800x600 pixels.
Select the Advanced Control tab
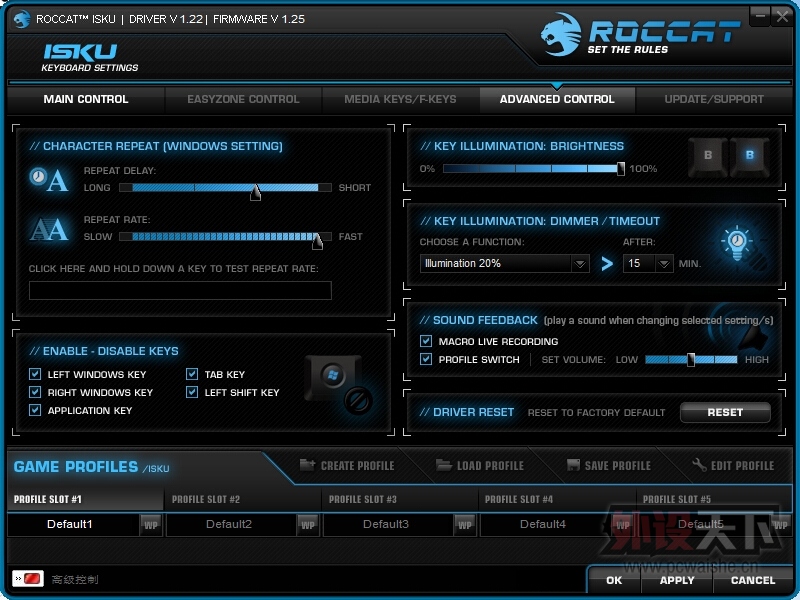pyautogui.click(x=557, y=99)
